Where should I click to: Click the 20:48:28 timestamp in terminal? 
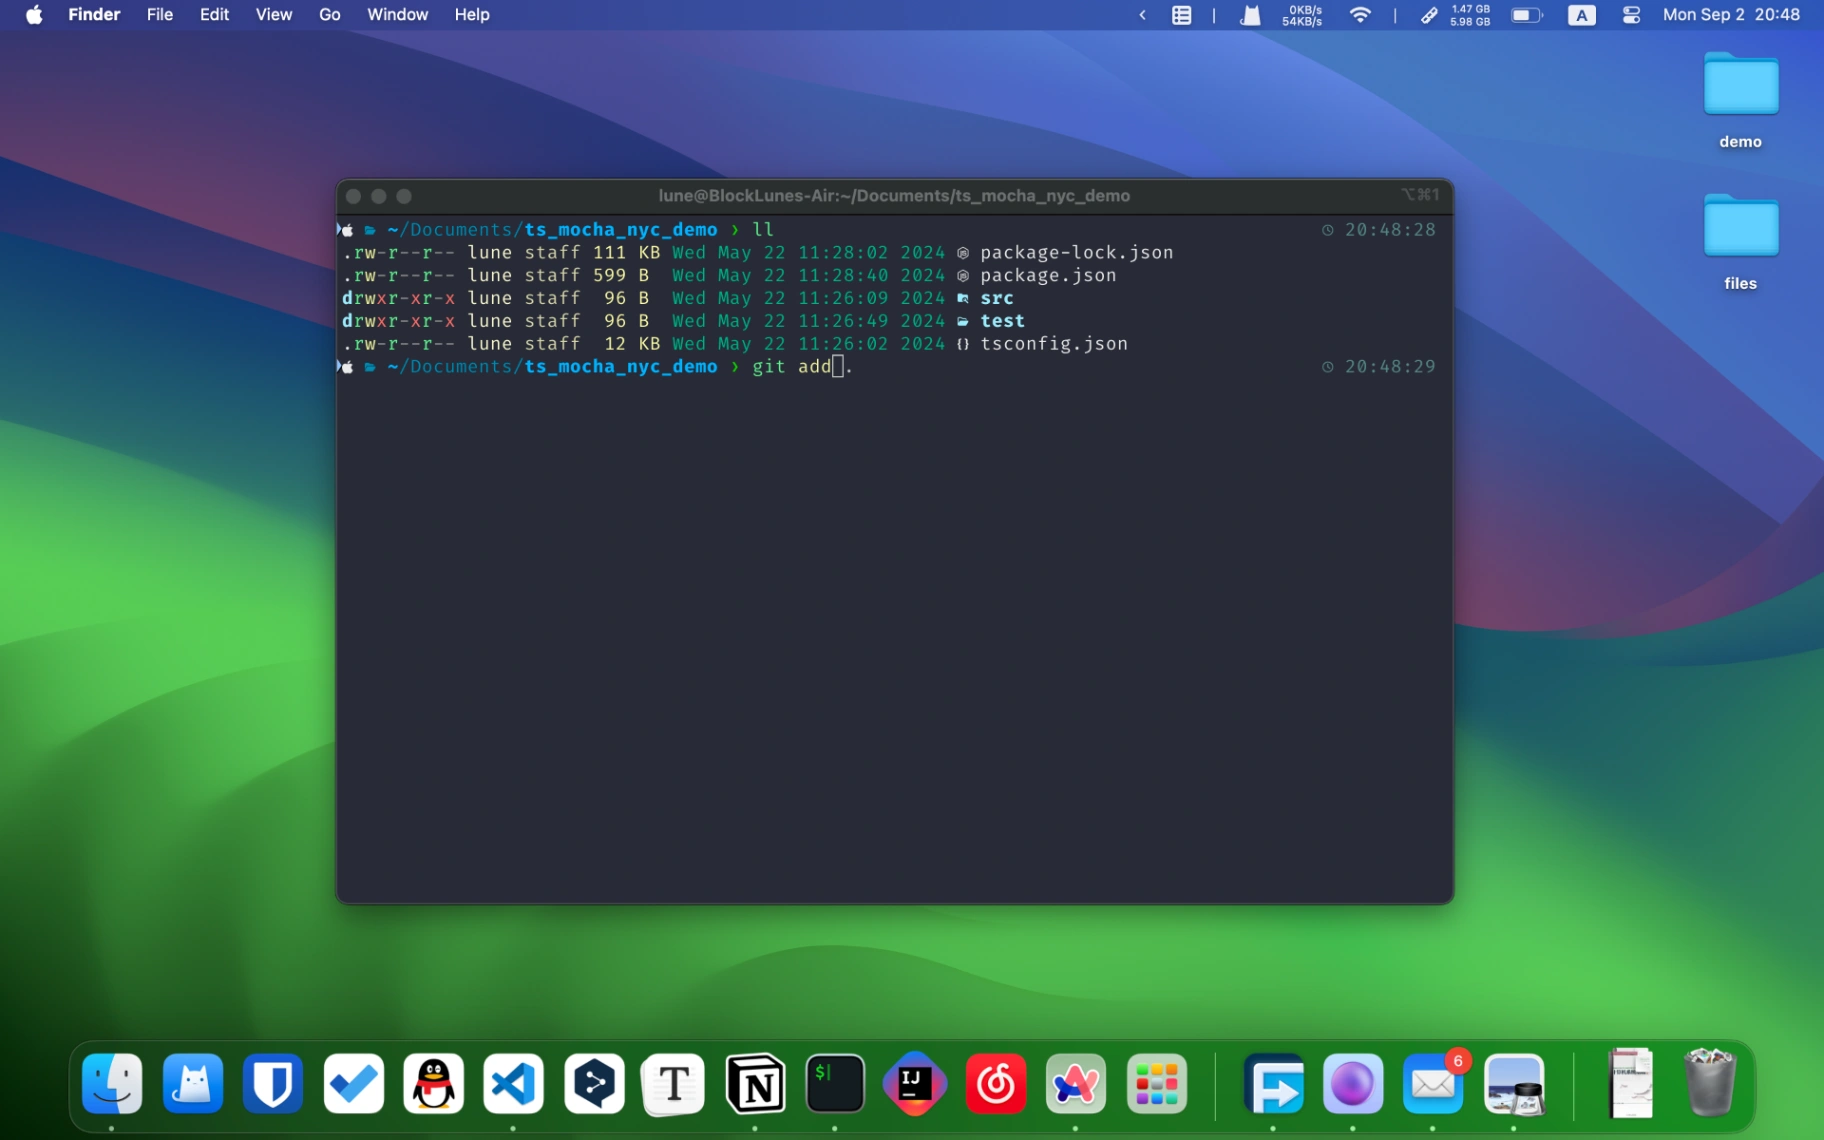point(1389,230)
